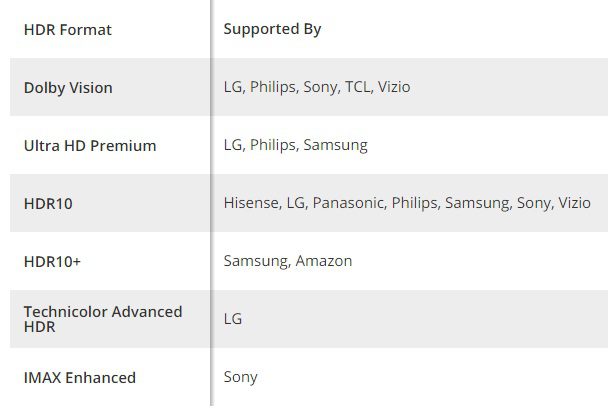This screenshot has height=408, width=608.
Task: Click Sony in the HDR10 row
Action: pos(532,203)
